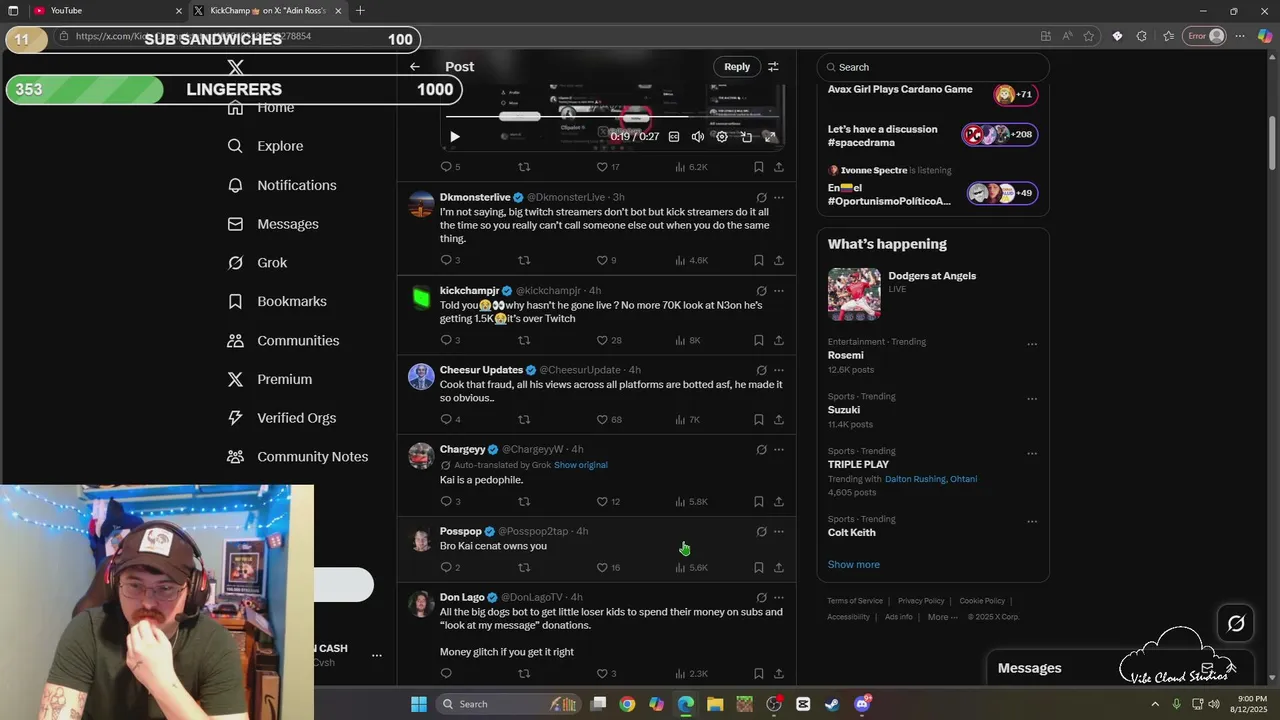Viewport: 1280px width, 720px height.
Task: Open more options on Cheesur Updates reply
Action: pyautogui.click(x=779, y=370)
